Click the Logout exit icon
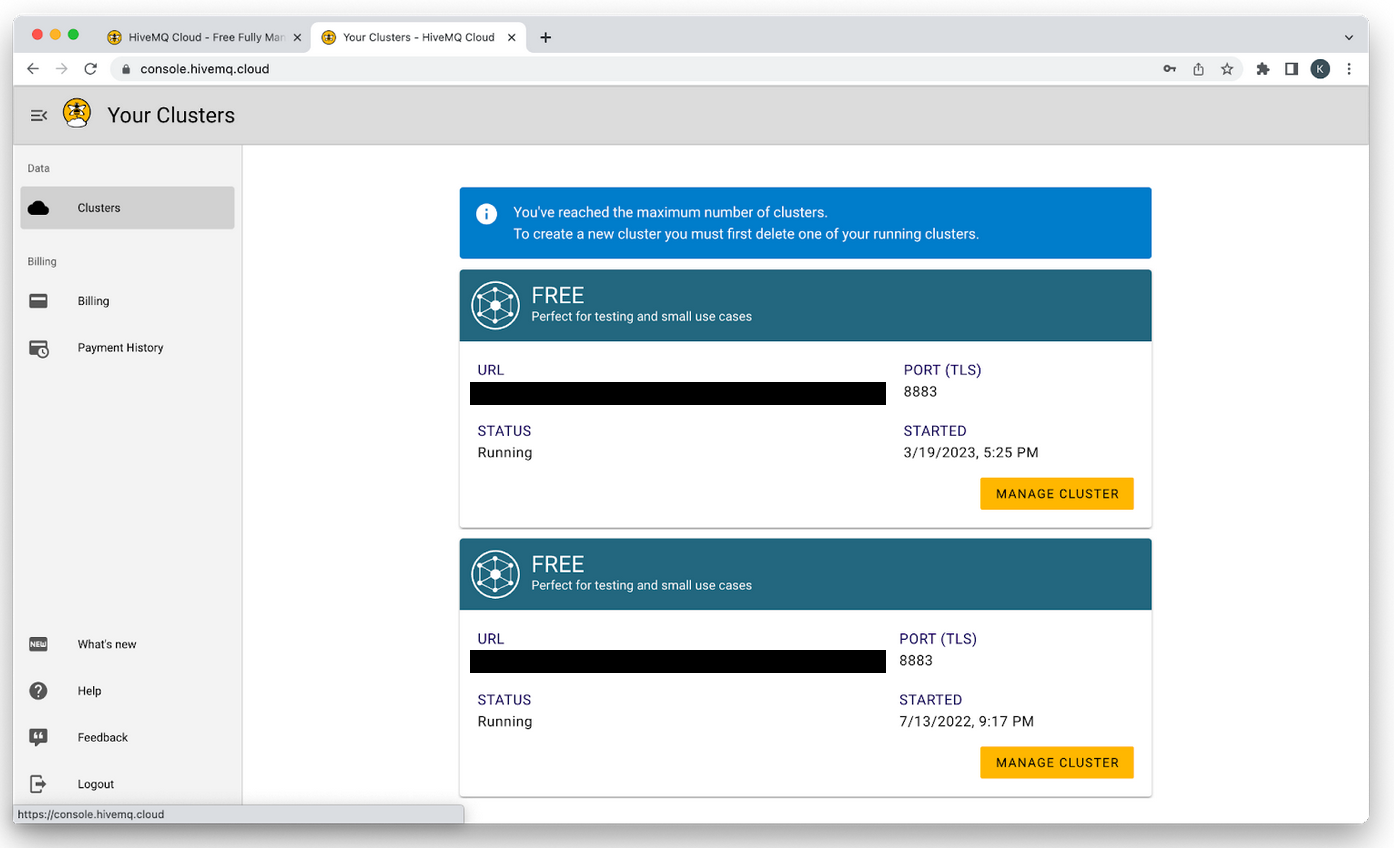This screenshot has height=848, width=1394. coord(38,784)
